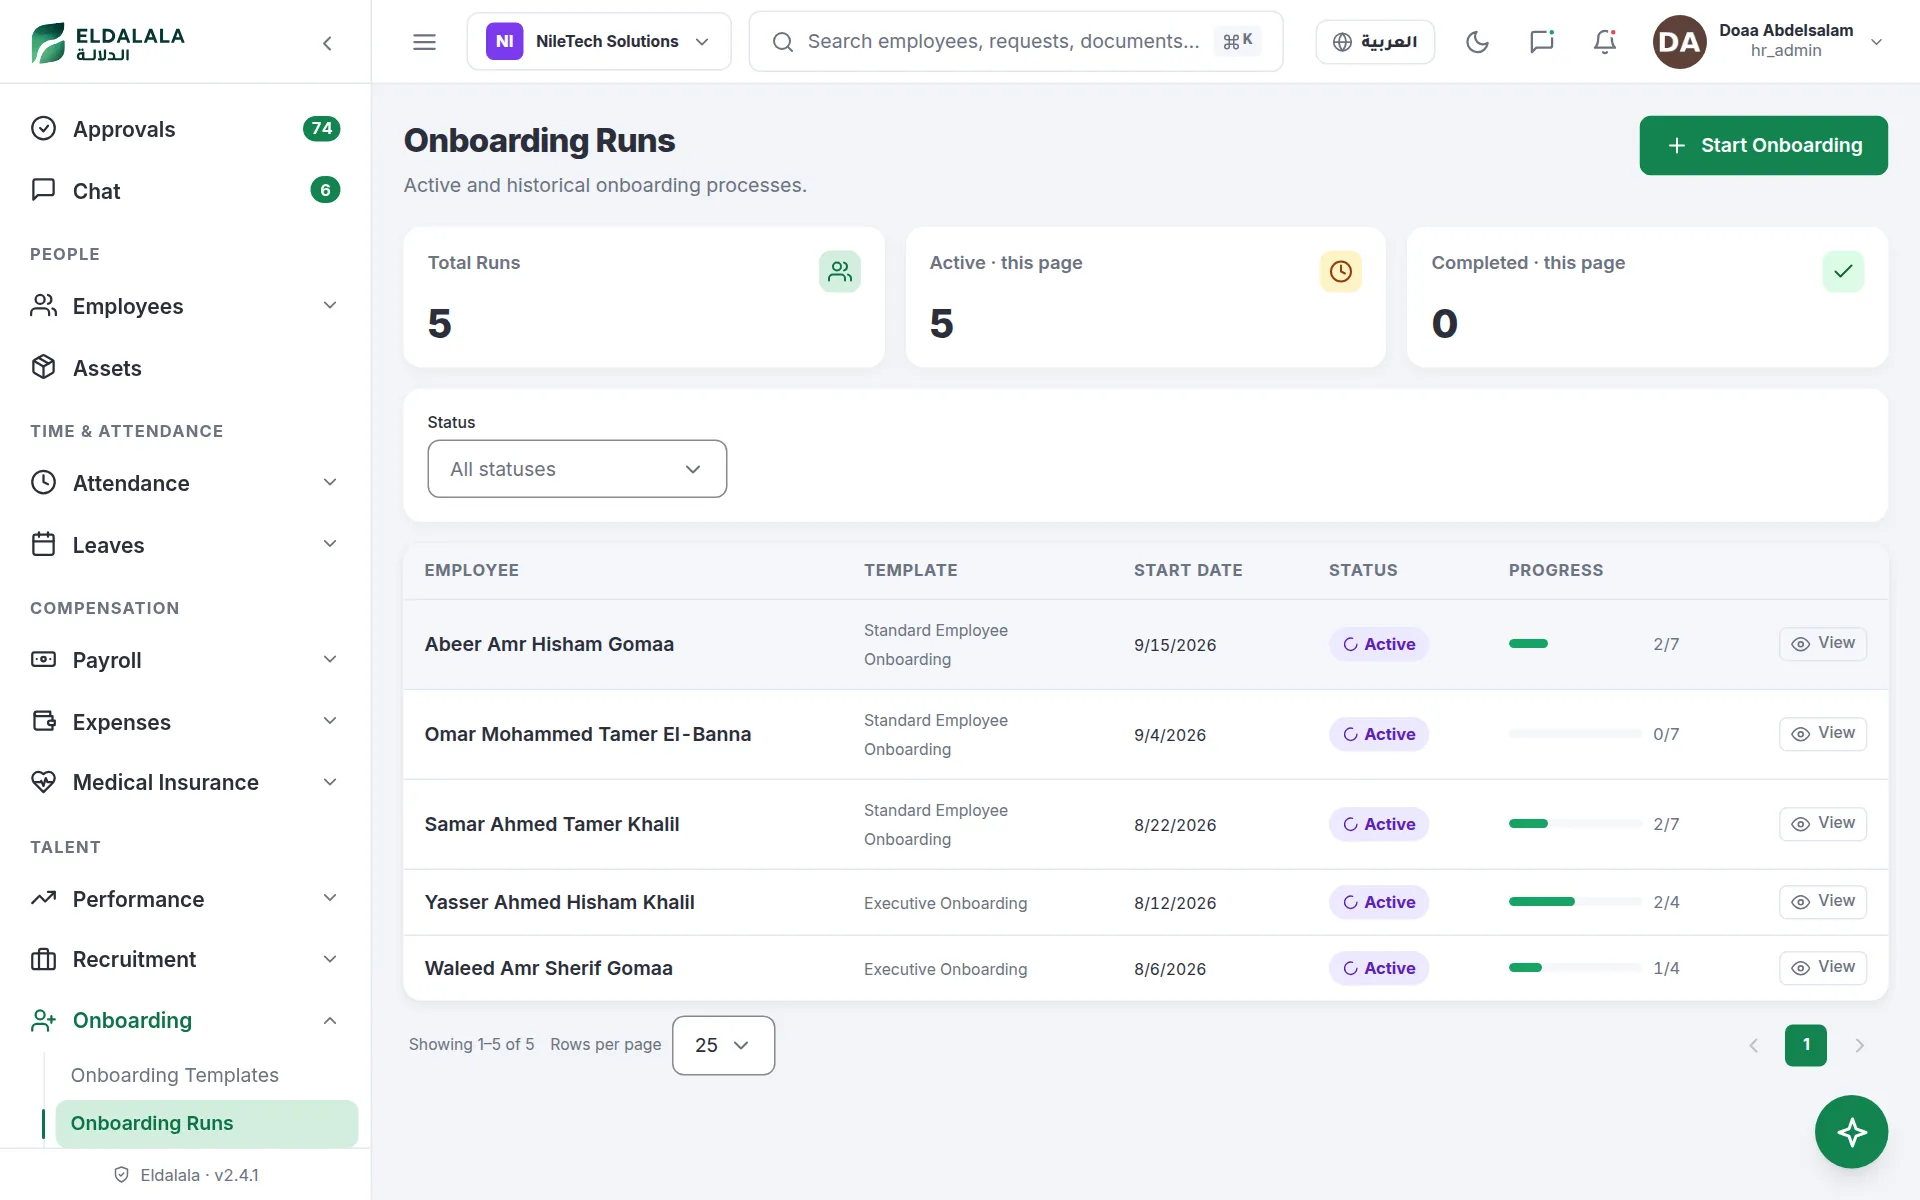The image size is (1920, 1200).
Task: Click Yasser's 2/4 progress bar
Action: pyautogui.click(x=1575, y=902)
